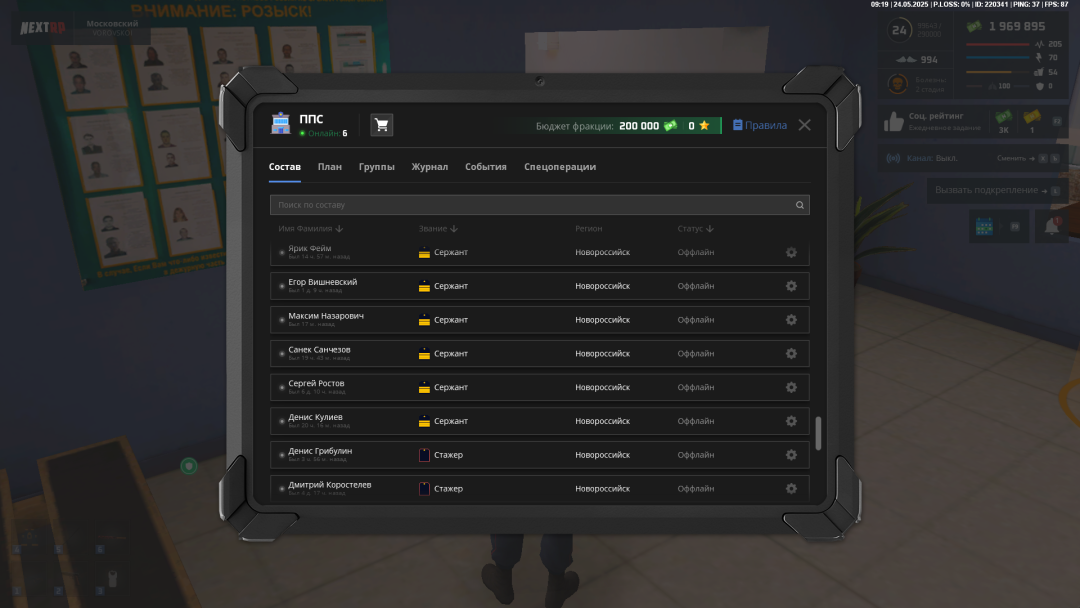Sort members by Звание column
This screenshot has height=608, width=1080.
tap(438, 229)
